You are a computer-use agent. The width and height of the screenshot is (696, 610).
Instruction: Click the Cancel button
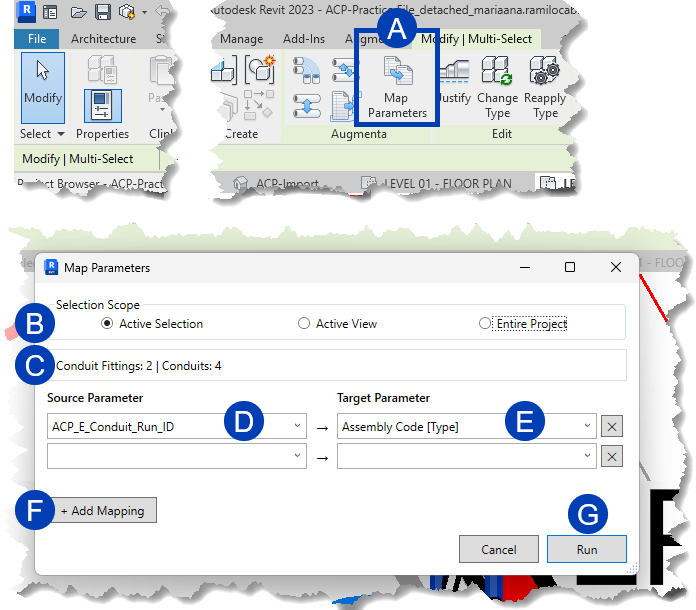498,549
